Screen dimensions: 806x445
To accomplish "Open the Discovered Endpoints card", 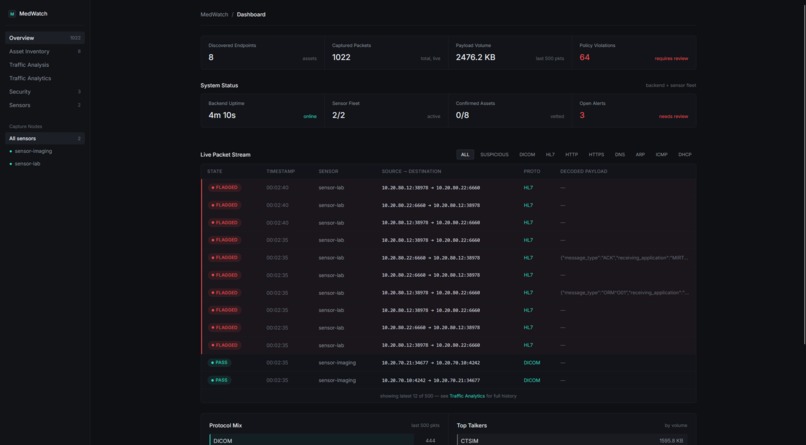I will [x=262, y=52].
